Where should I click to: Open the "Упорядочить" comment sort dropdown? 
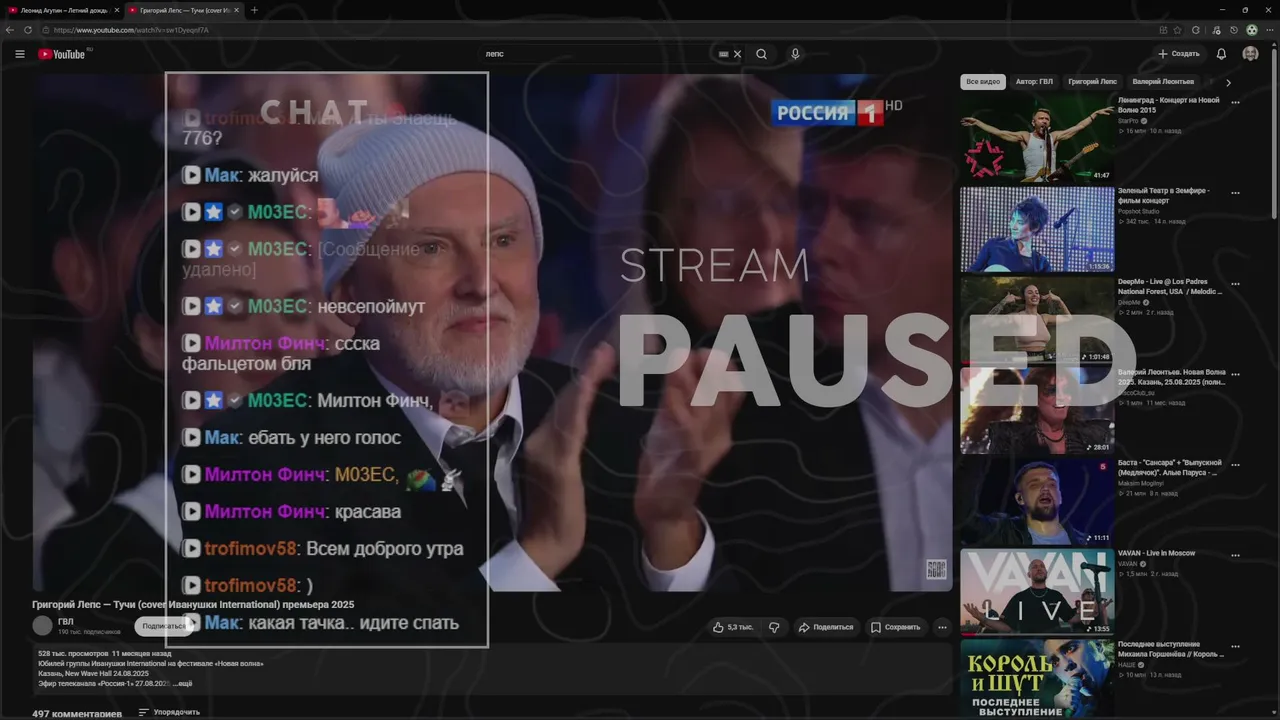169,712
